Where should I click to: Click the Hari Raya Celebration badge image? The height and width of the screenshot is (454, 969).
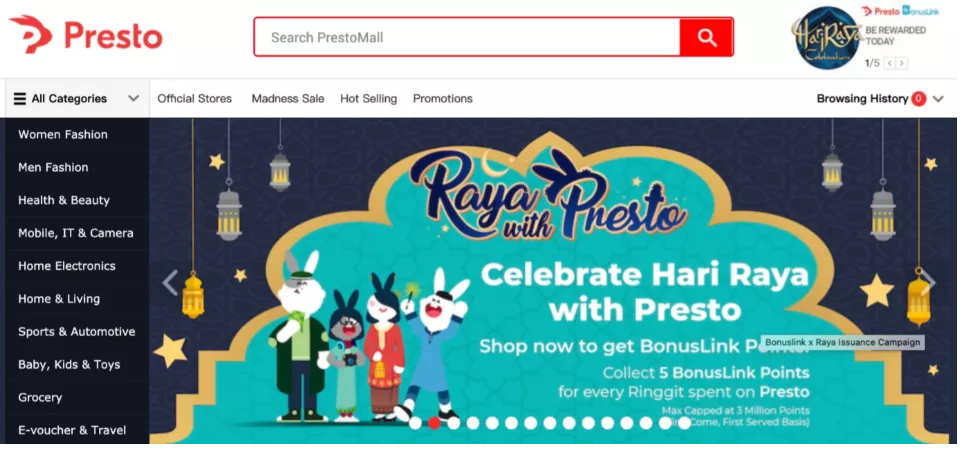[x=827, y=38]
